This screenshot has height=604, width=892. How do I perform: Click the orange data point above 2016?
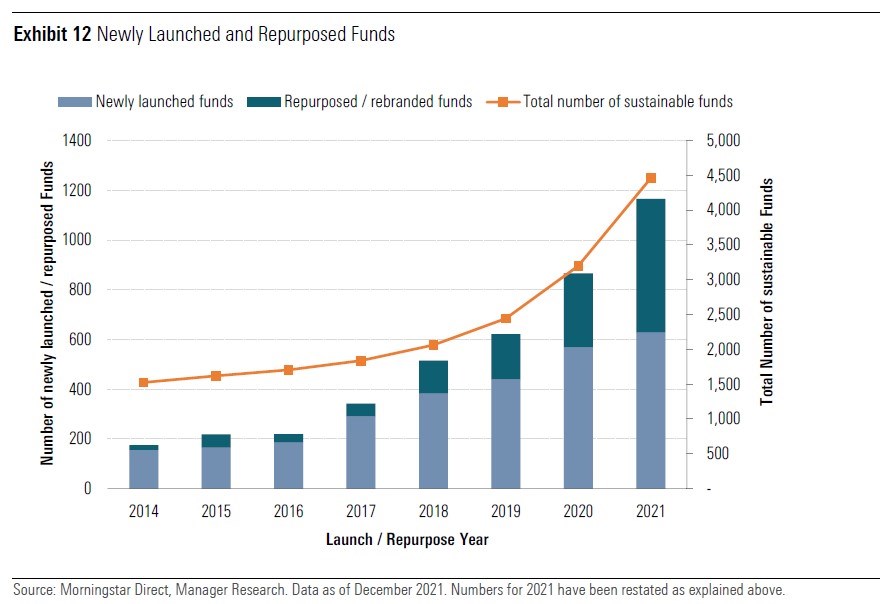[288, 370]
